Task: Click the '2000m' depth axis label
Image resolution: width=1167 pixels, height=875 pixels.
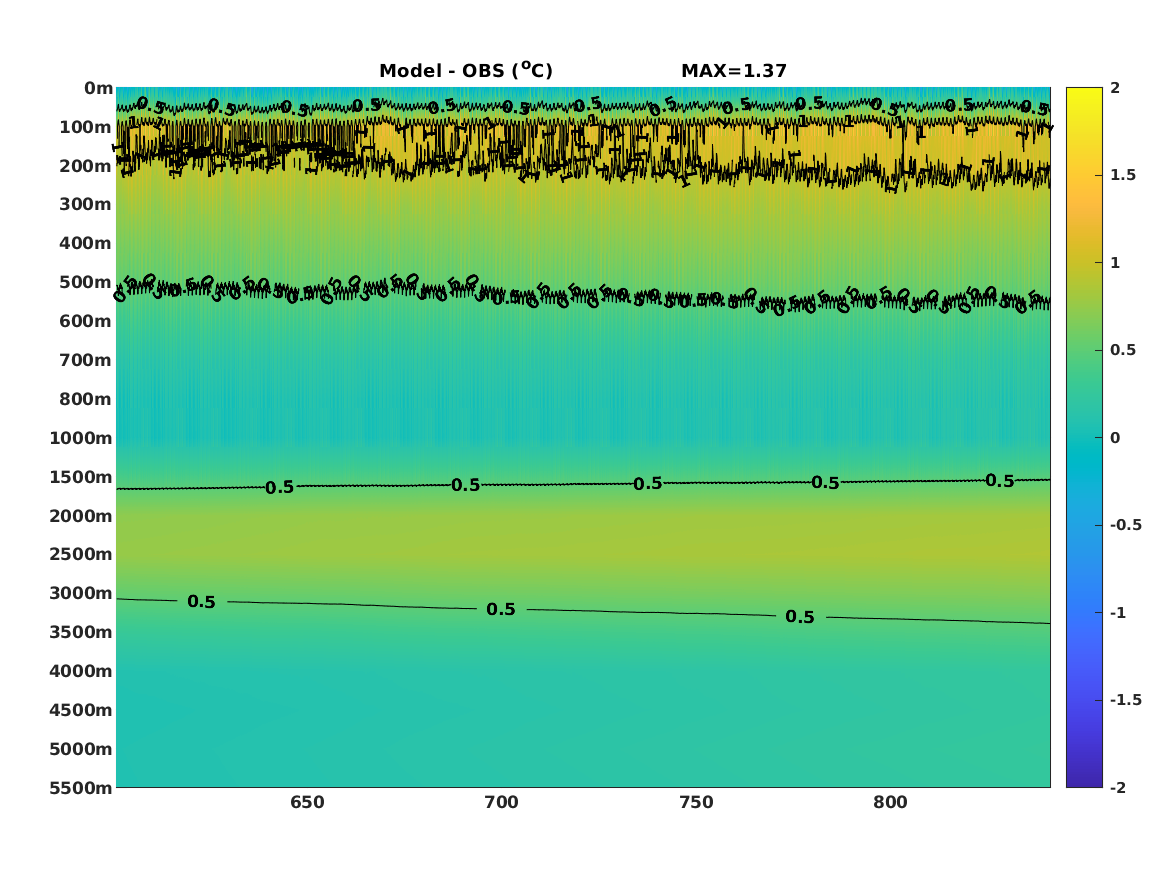Action: pyautogui.click(x=80, y=516)
